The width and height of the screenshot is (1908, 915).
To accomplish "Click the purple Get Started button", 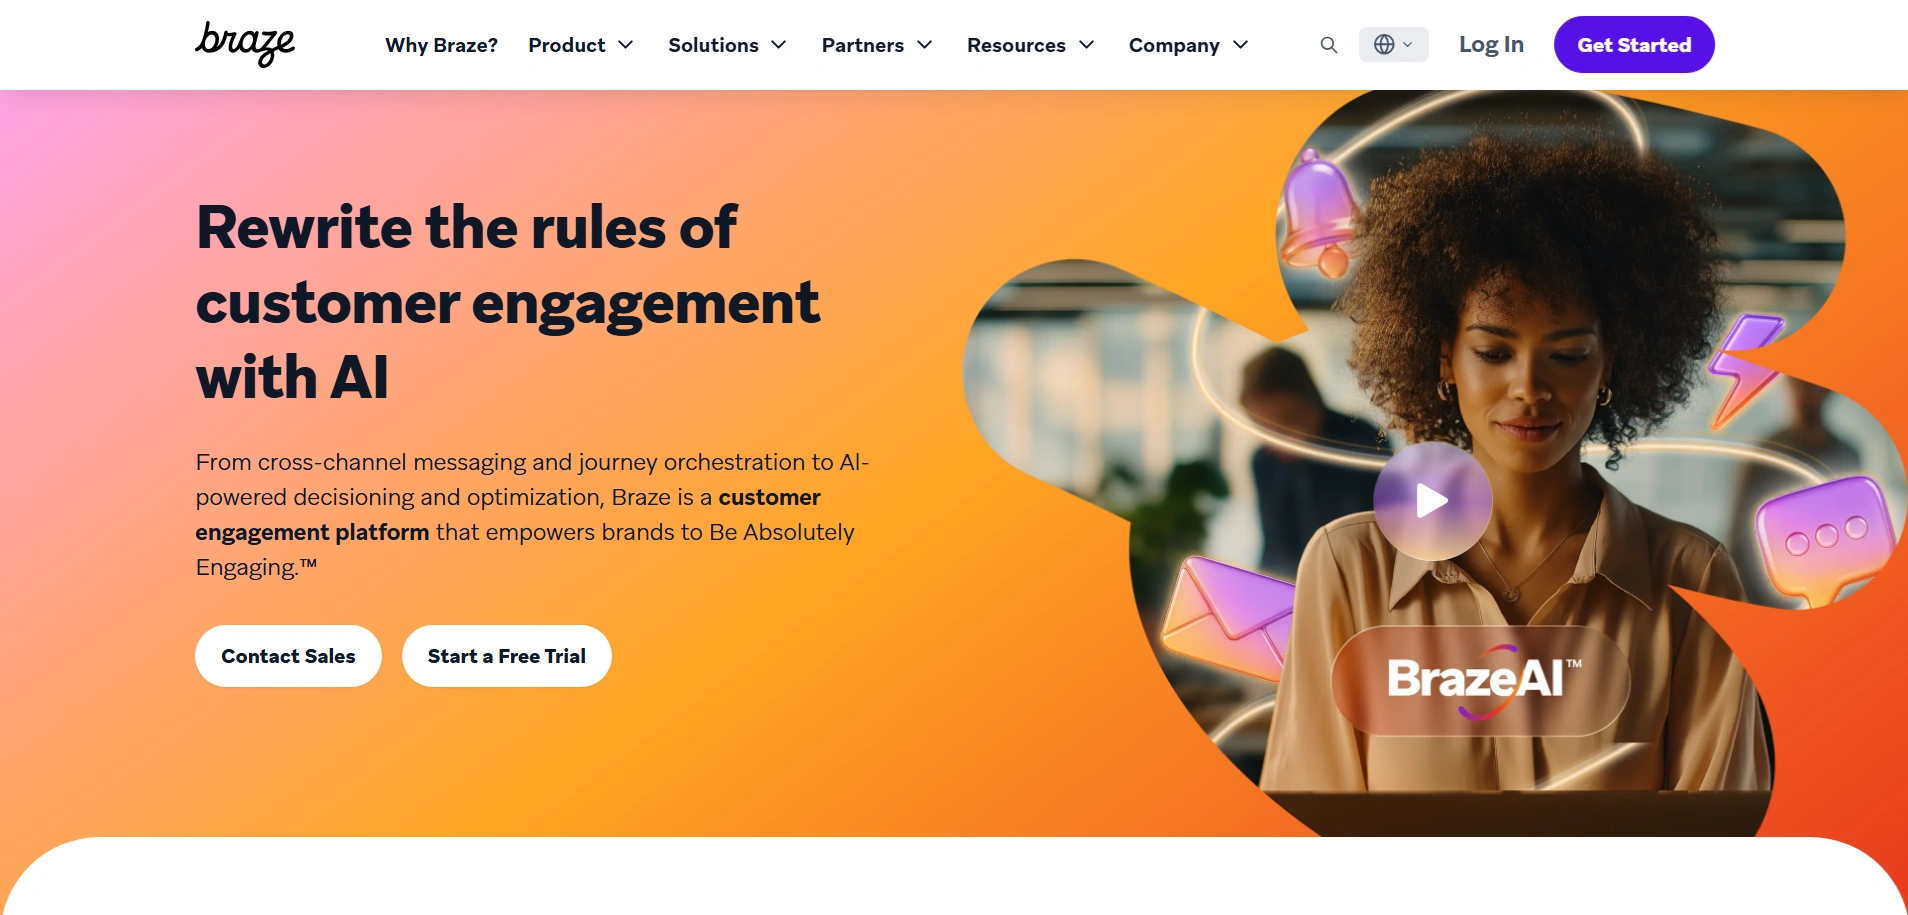I will [1634, 44].
